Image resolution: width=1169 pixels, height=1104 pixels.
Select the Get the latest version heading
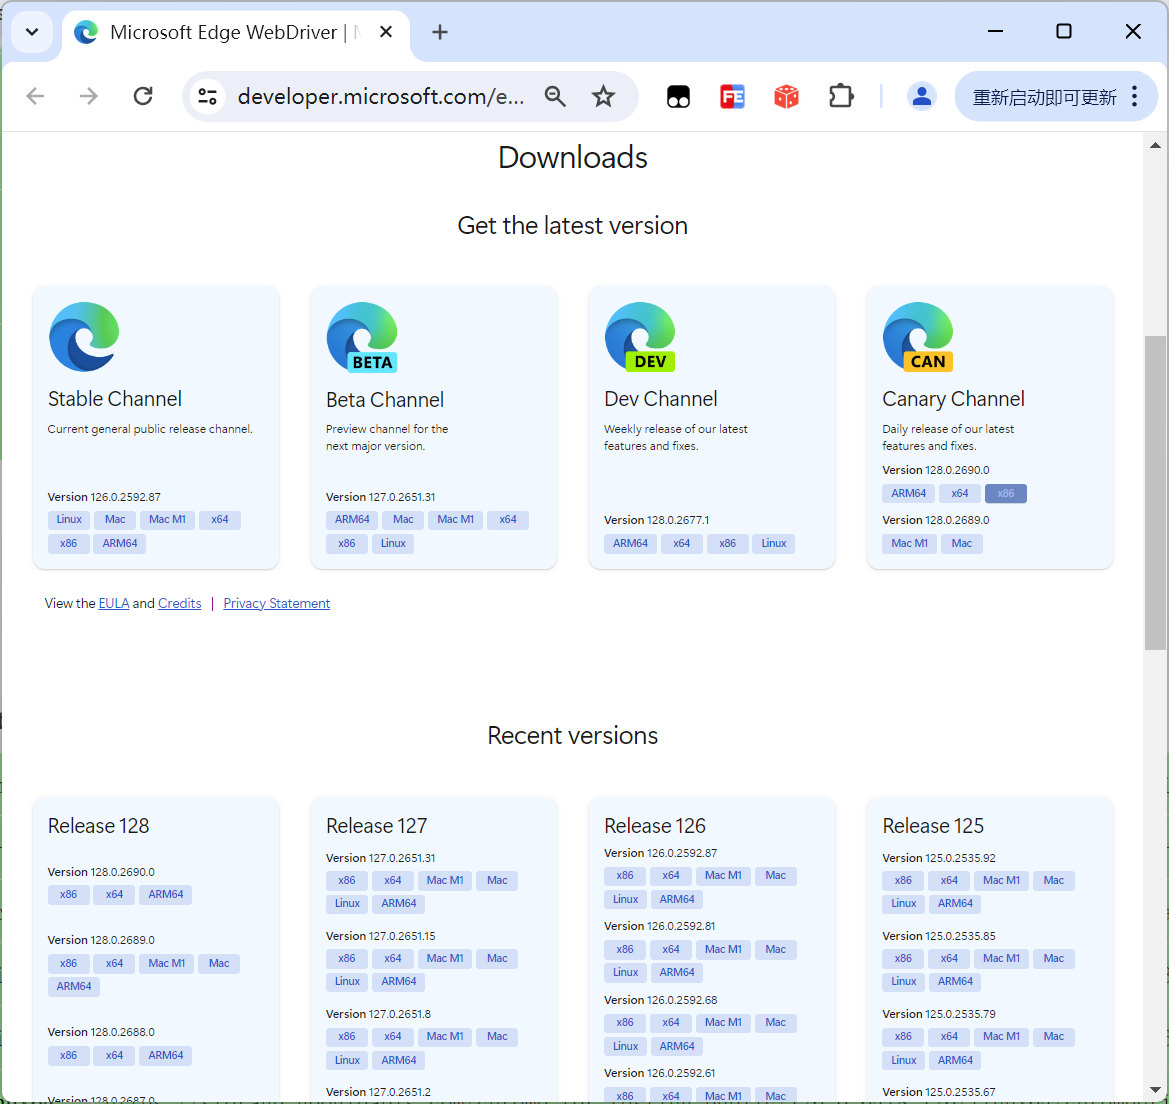click(x=573, y=225)
